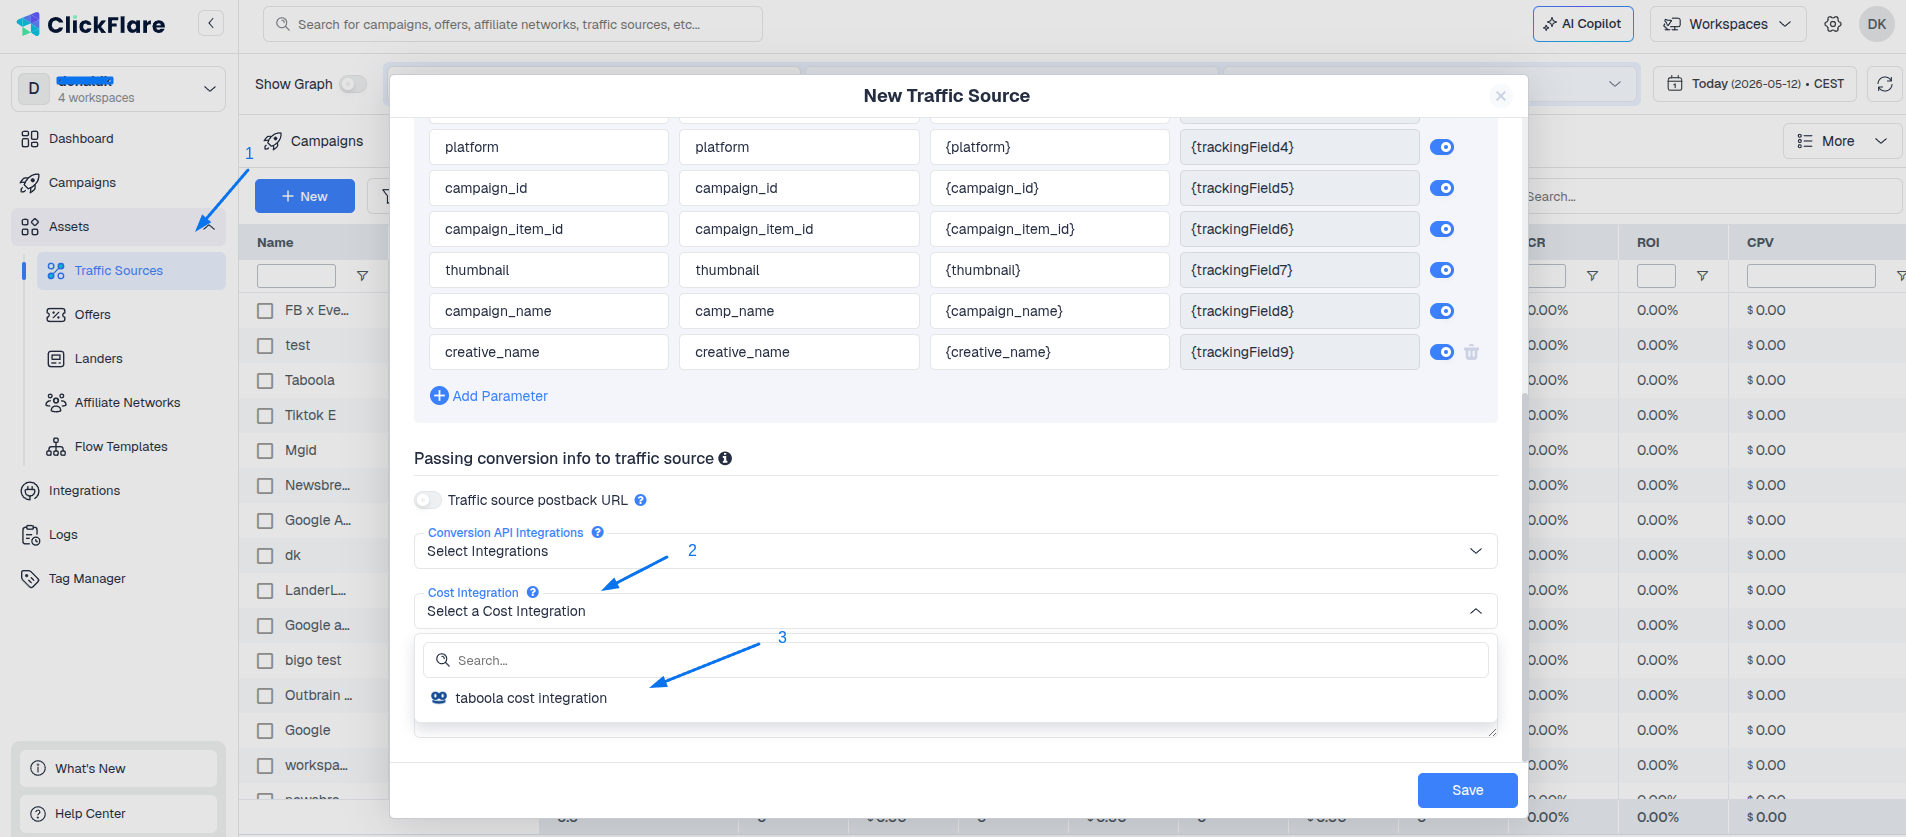
Task: Open the What's New panel
Action: 118,768
